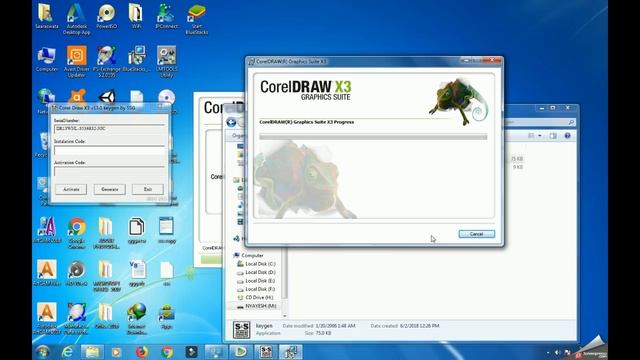The width and height of the screenshot is (640, 360).
Task: Open the Google Chrome desktop shortcut
Action: [77, 233]
